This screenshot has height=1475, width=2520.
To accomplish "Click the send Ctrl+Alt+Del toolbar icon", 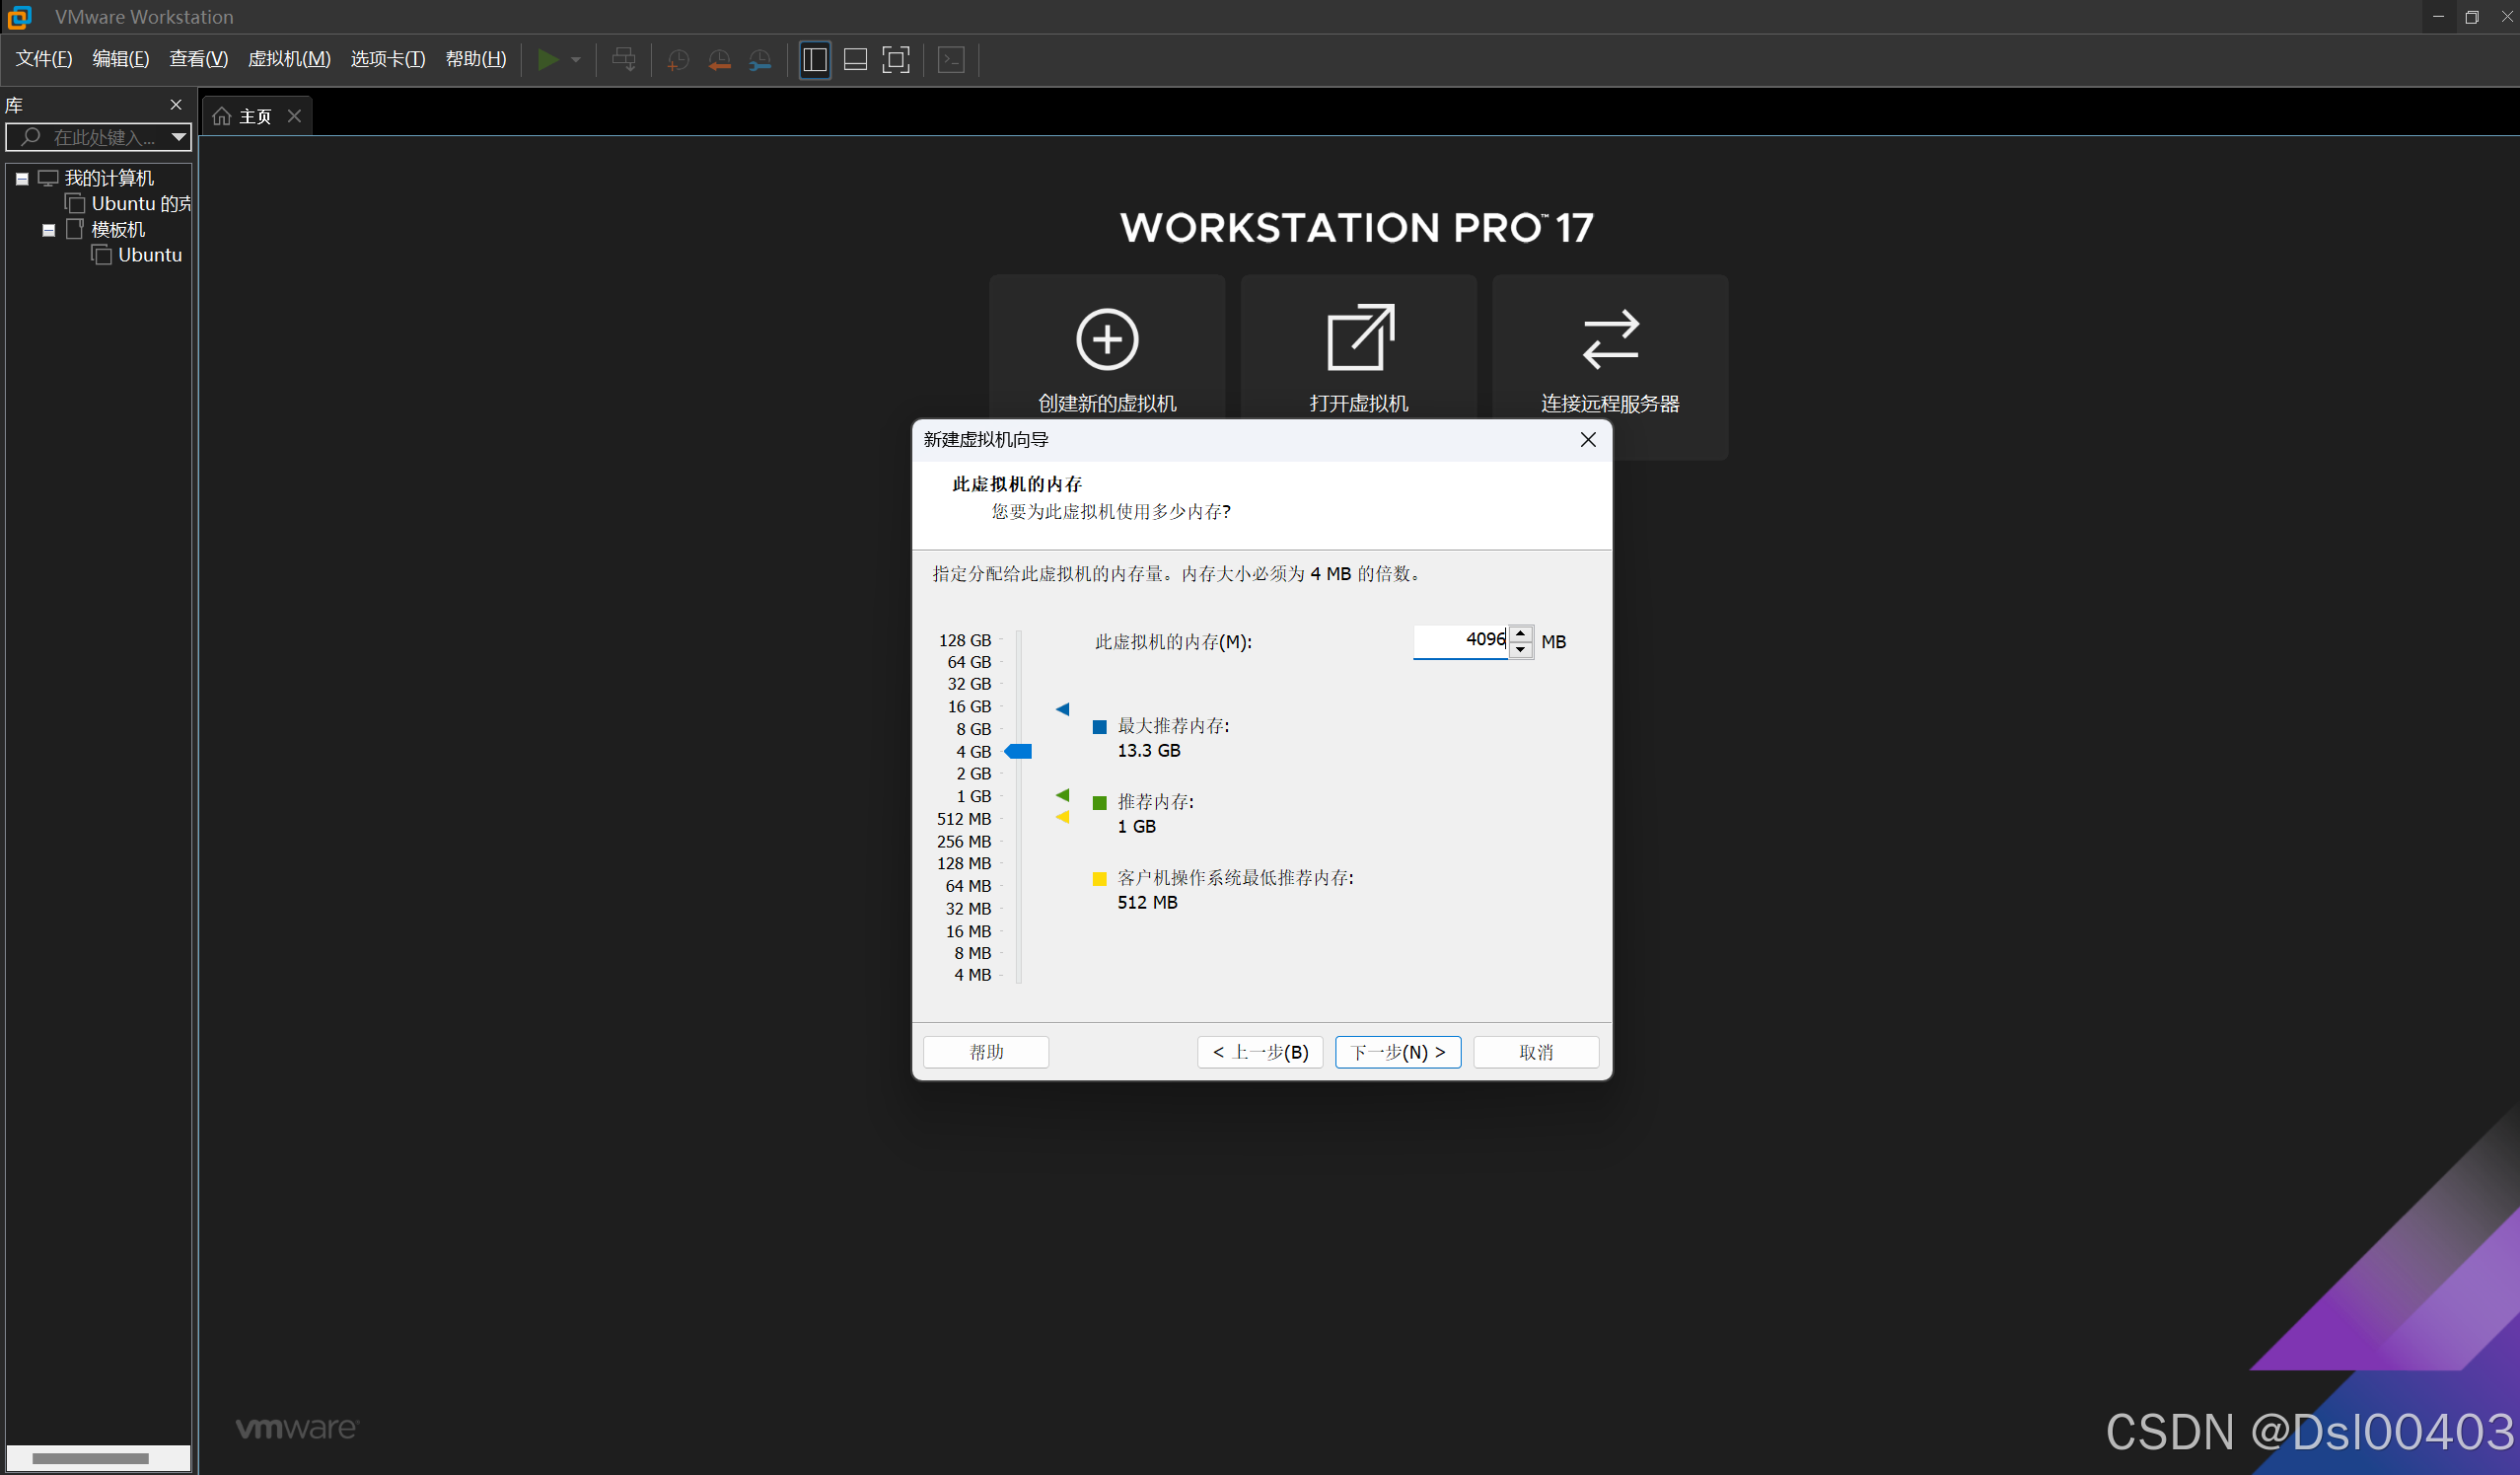I will pos(624,60).
